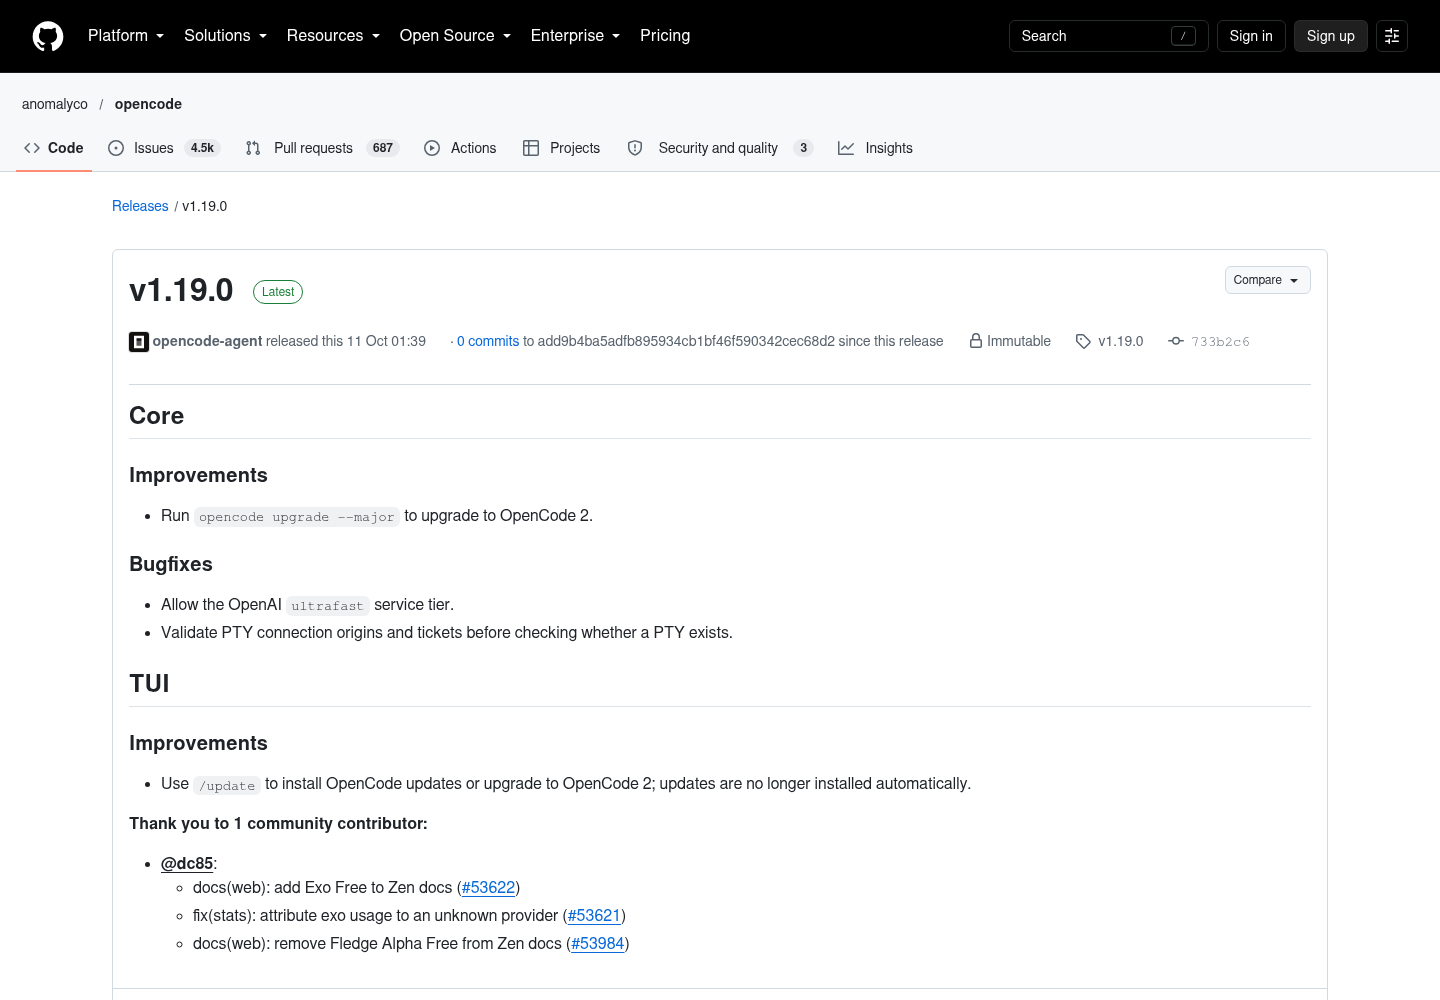
Task: Focus the Search input field
Action: pos(1108,36)
